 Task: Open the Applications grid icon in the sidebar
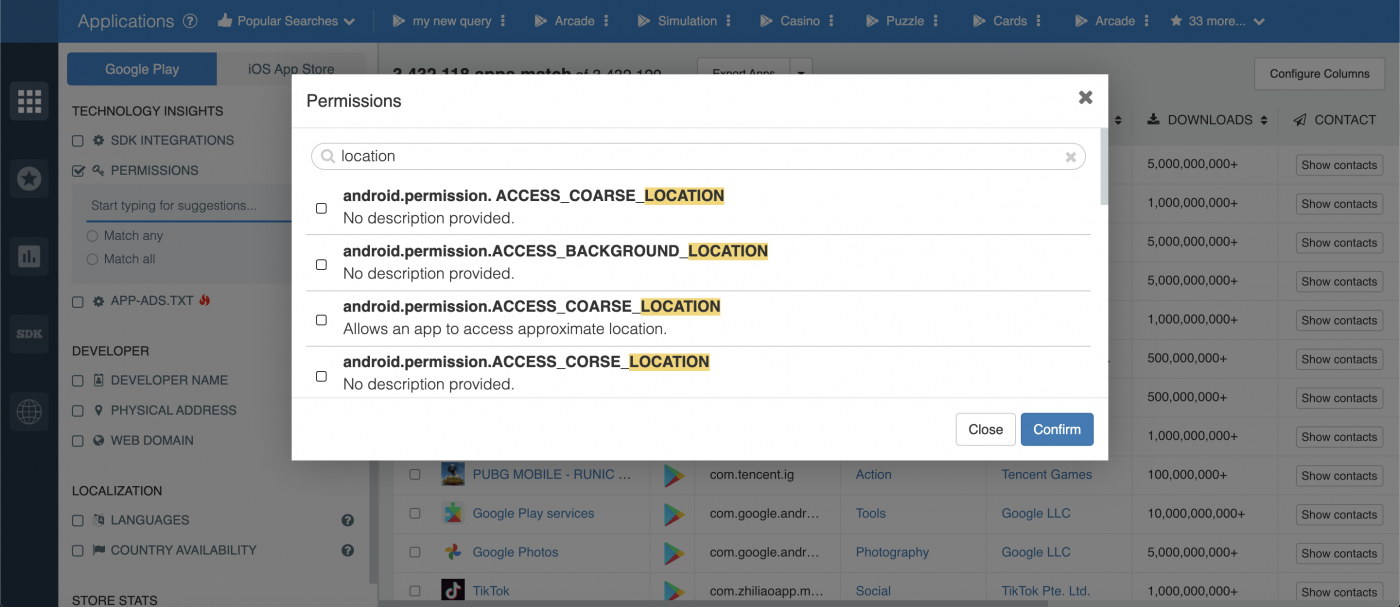pos(29,100)
